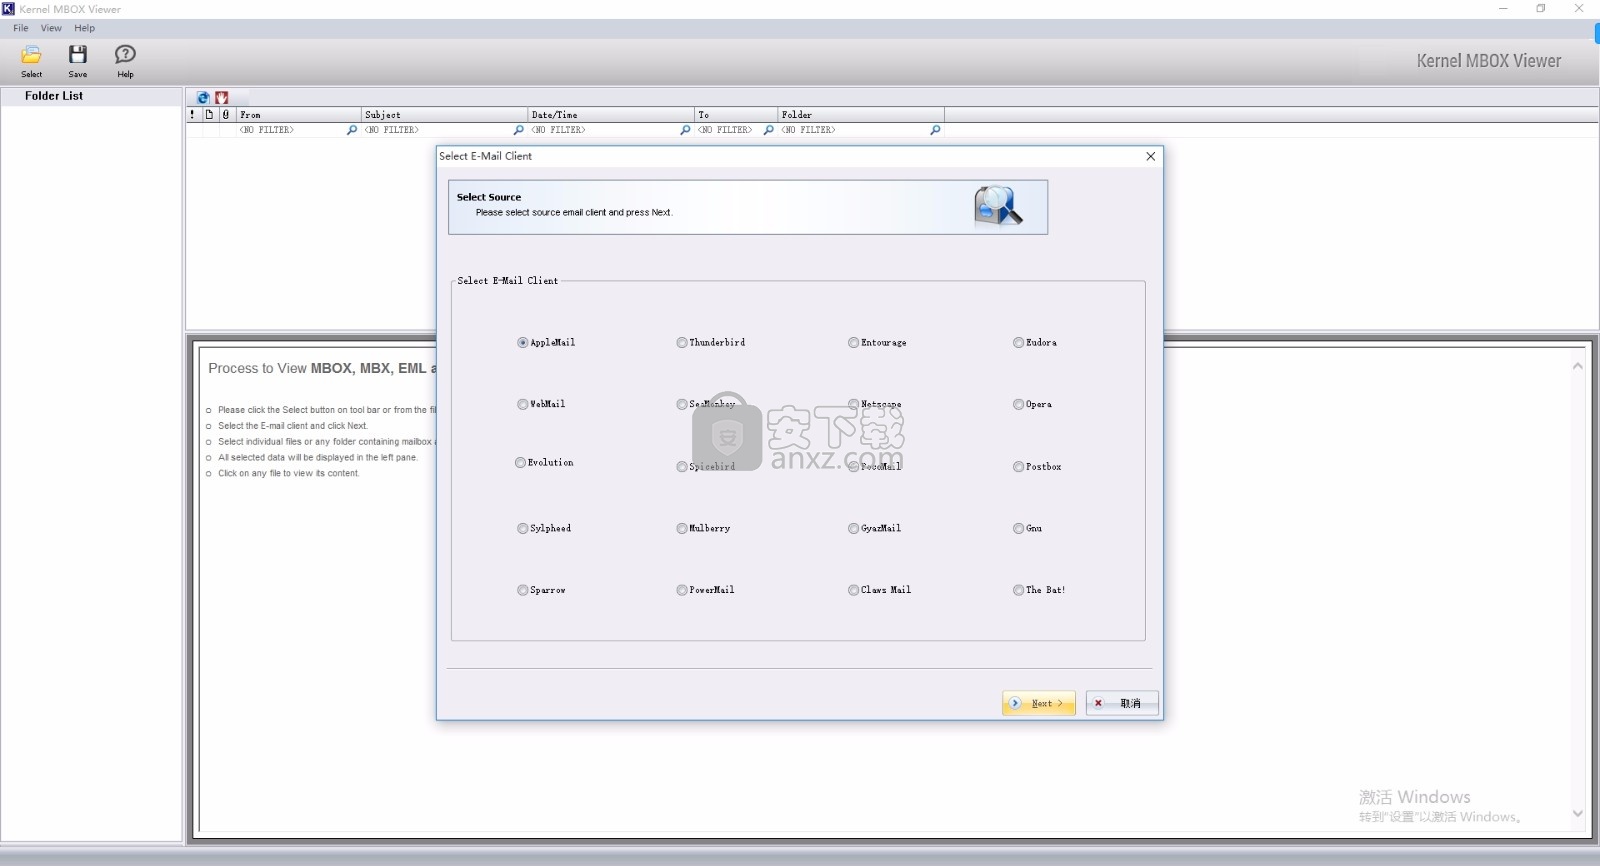Click scroll down arrow in preview pane
This screenshot has width=1600, height=866.
pos(1577,813)
